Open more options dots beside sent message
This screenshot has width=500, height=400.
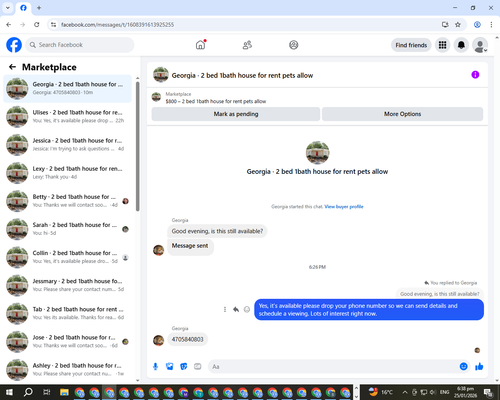click(225, 309)
